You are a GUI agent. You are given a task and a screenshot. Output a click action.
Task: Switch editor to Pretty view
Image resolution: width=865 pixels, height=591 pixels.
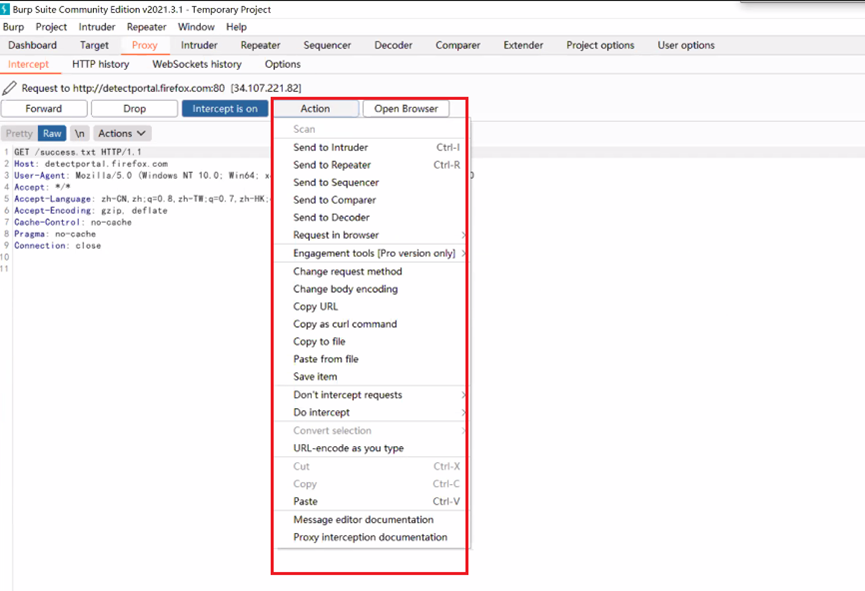coord(19,134)
